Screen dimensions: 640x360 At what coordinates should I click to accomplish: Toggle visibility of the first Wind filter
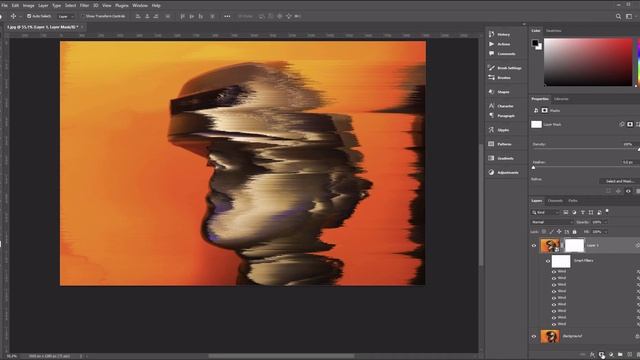[x=554, y=271]
